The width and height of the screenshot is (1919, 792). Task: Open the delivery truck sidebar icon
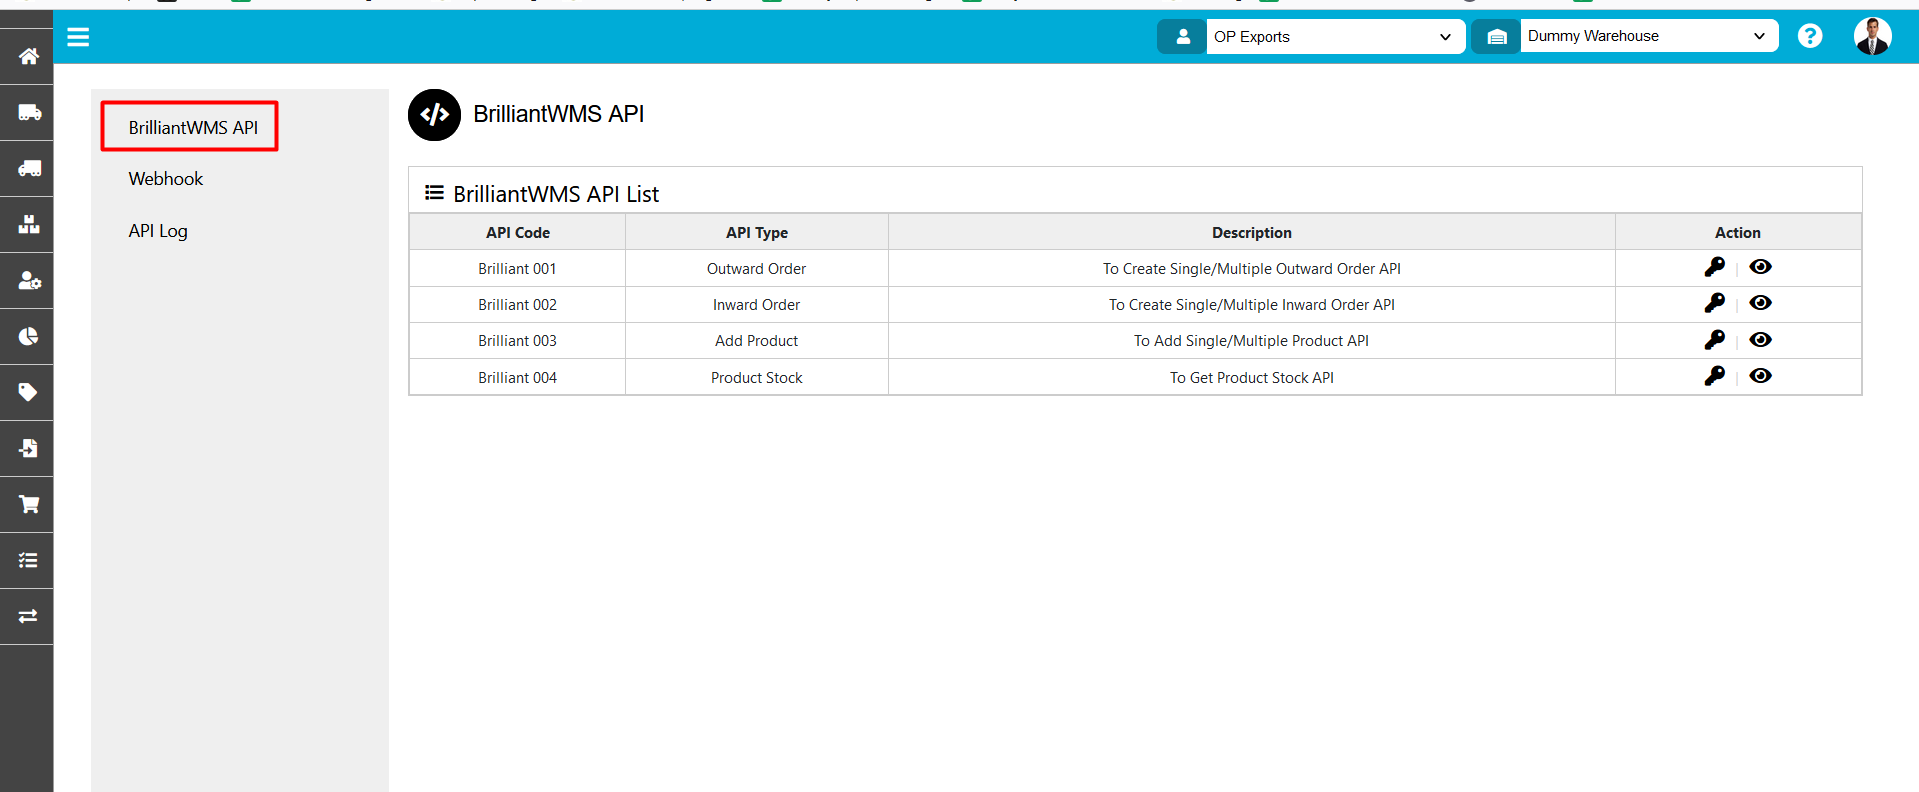tap(28, 112)
